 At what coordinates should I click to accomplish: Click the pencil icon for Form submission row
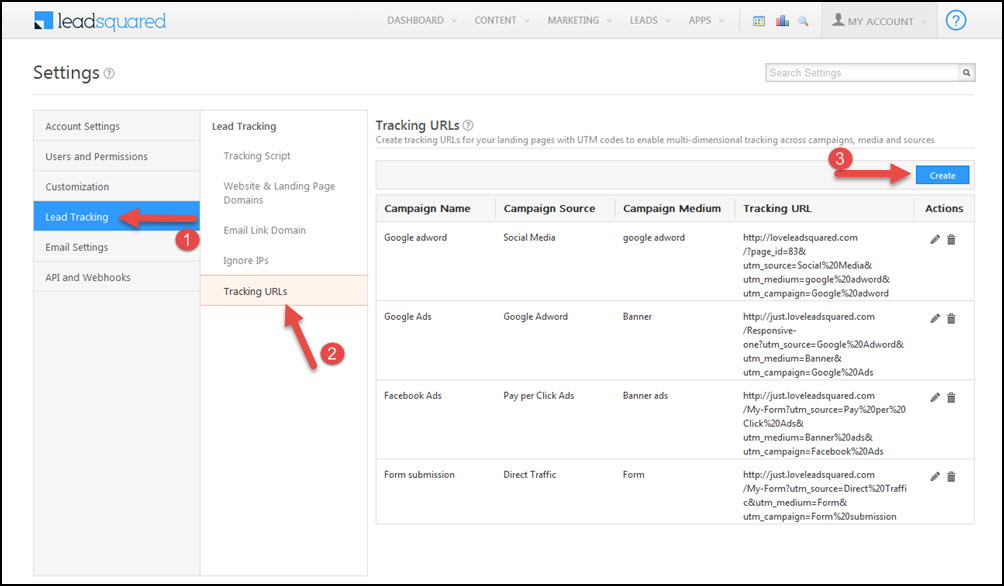click(x=935, y=477)
